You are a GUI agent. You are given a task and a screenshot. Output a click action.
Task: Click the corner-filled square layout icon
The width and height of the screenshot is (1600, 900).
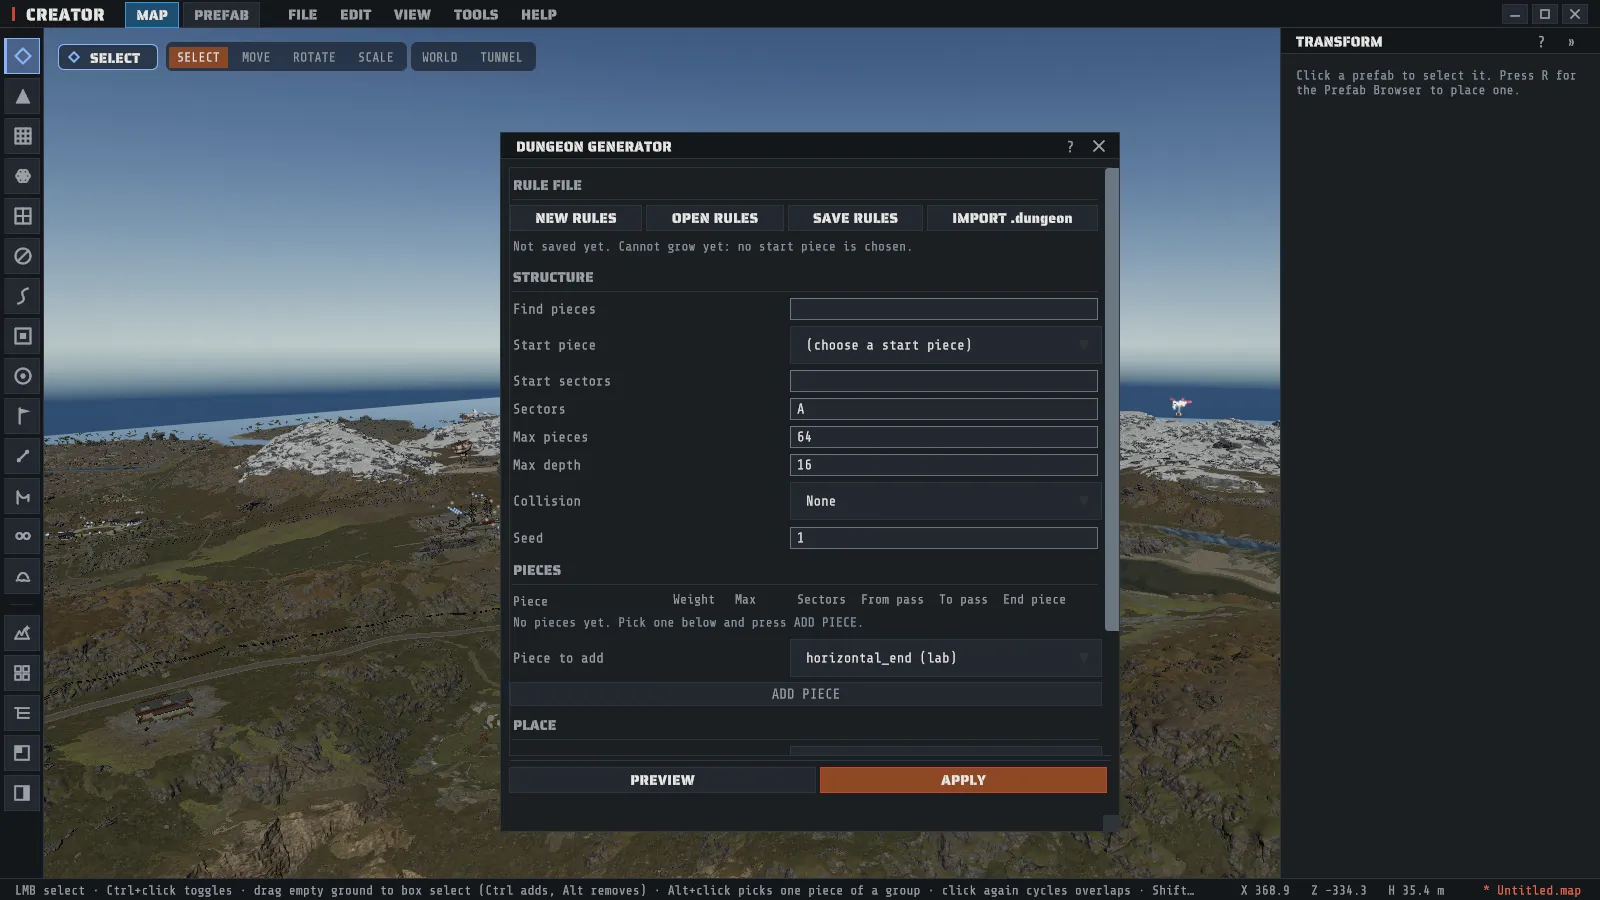click(22, 753)
